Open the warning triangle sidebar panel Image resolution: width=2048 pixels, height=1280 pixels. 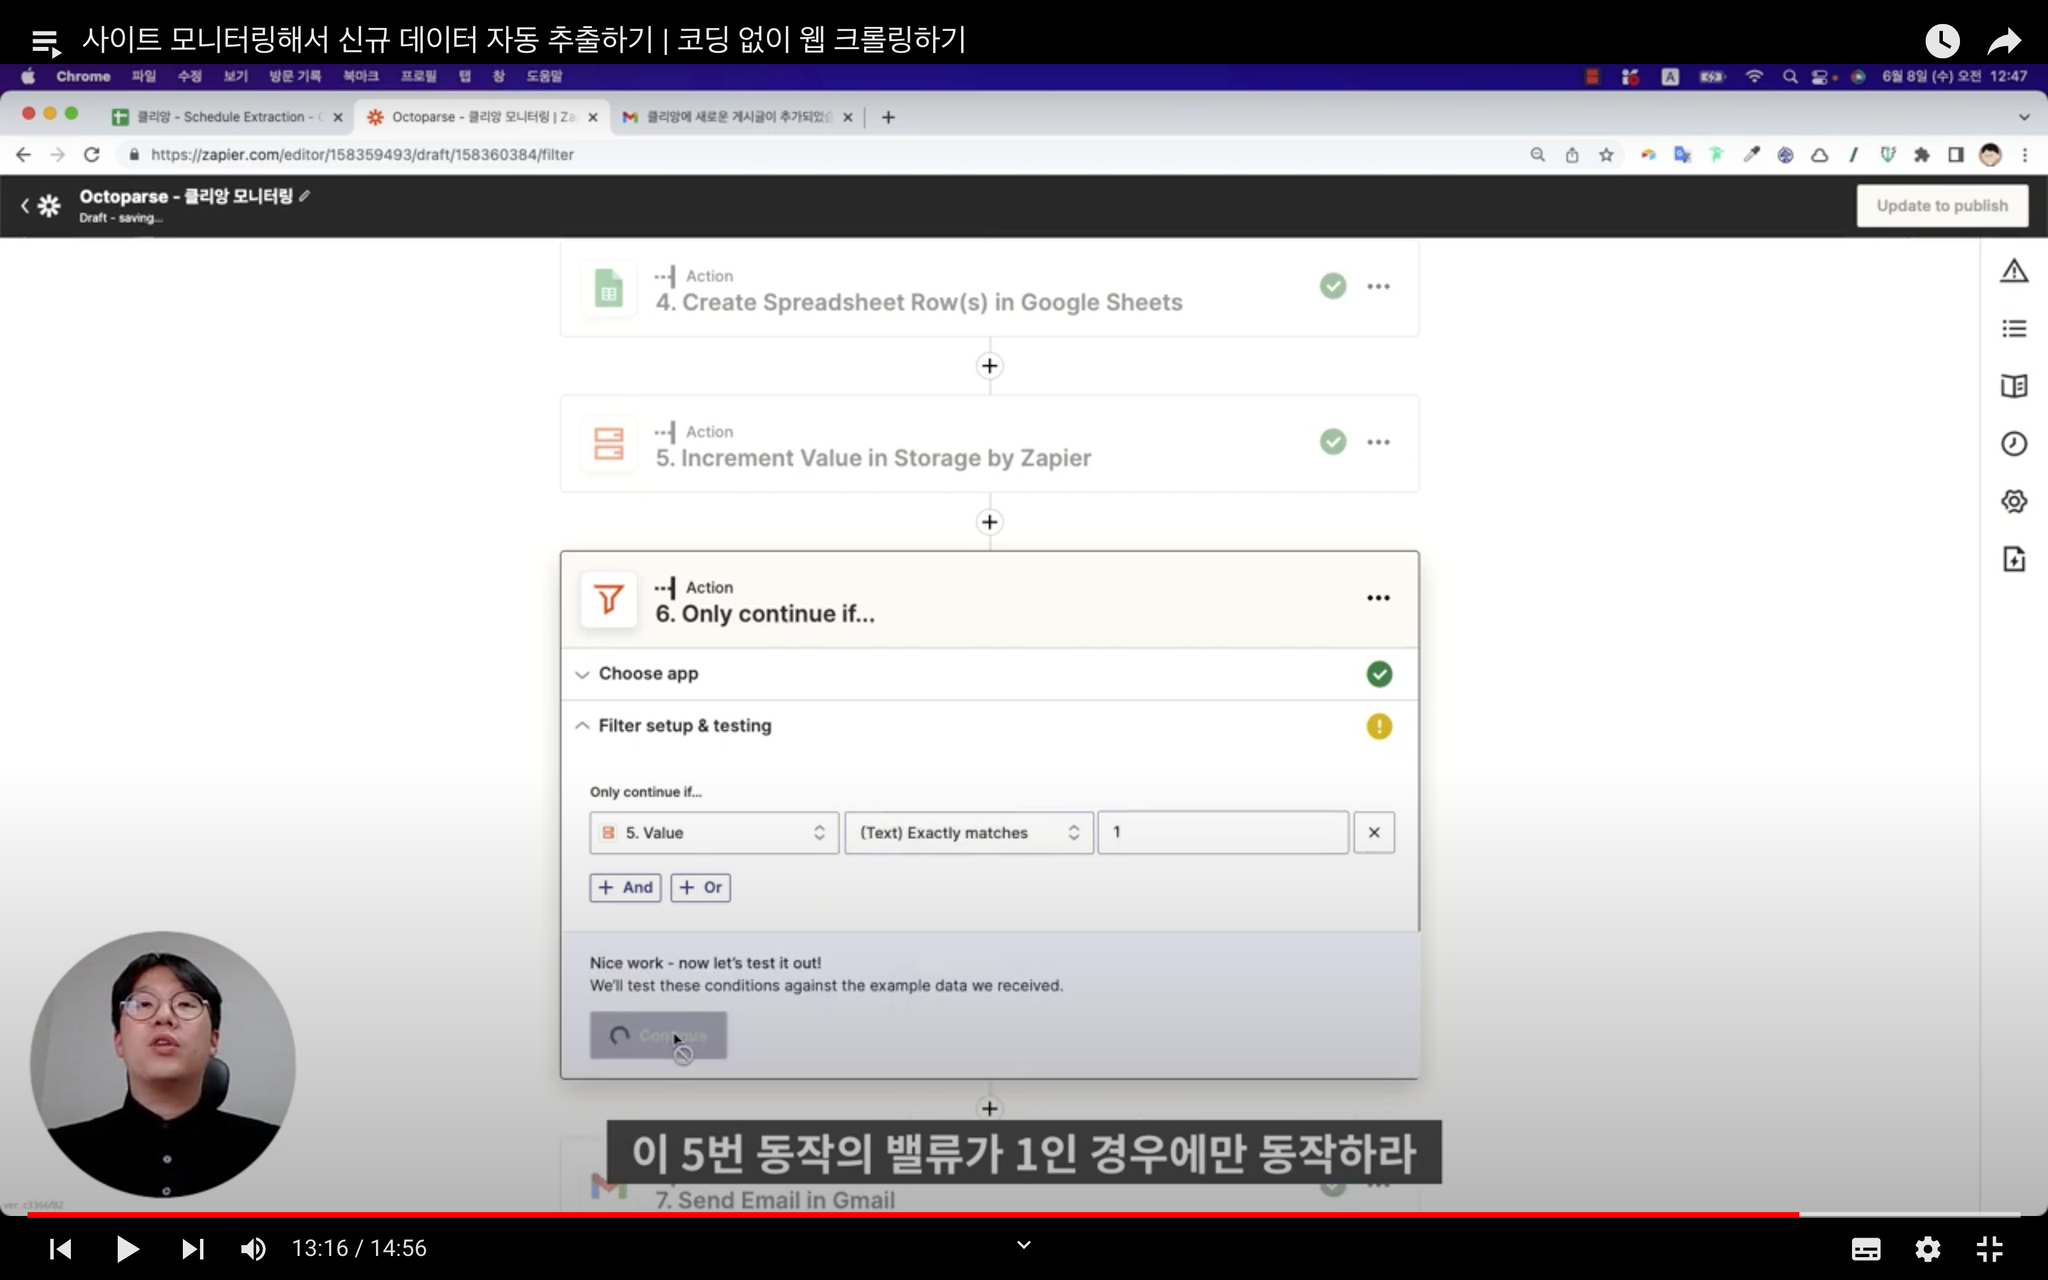point(2013,271)
